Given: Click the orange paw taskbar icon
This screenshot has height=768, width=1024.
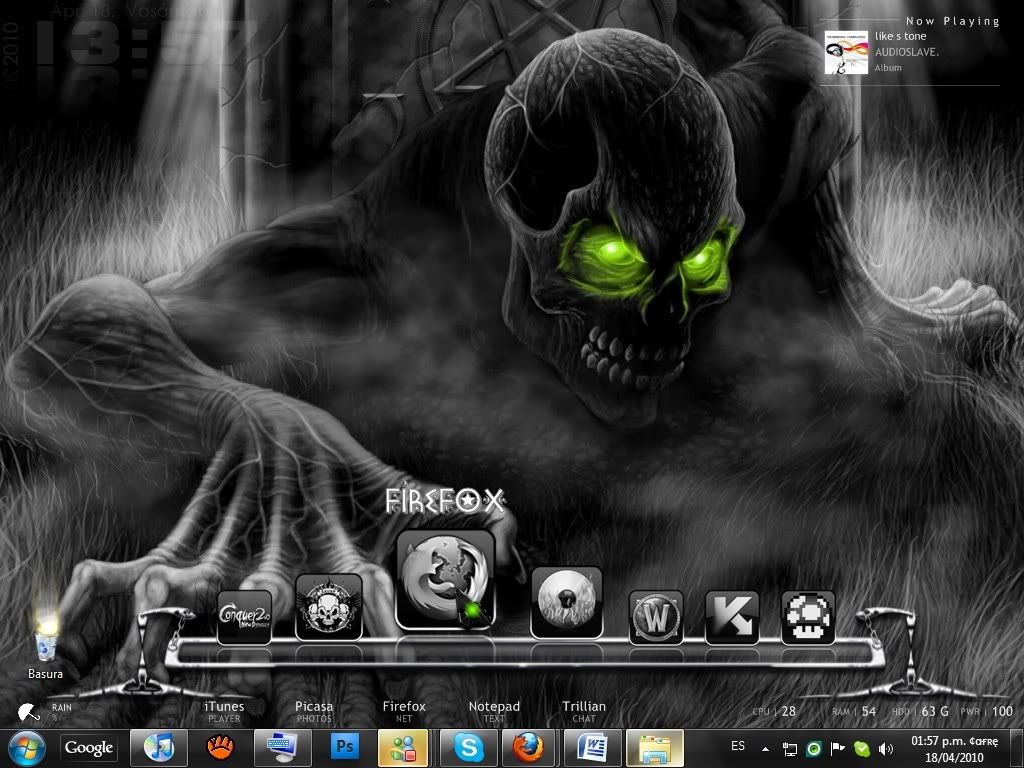Looking at the screenshot, I should pos(220,748).
